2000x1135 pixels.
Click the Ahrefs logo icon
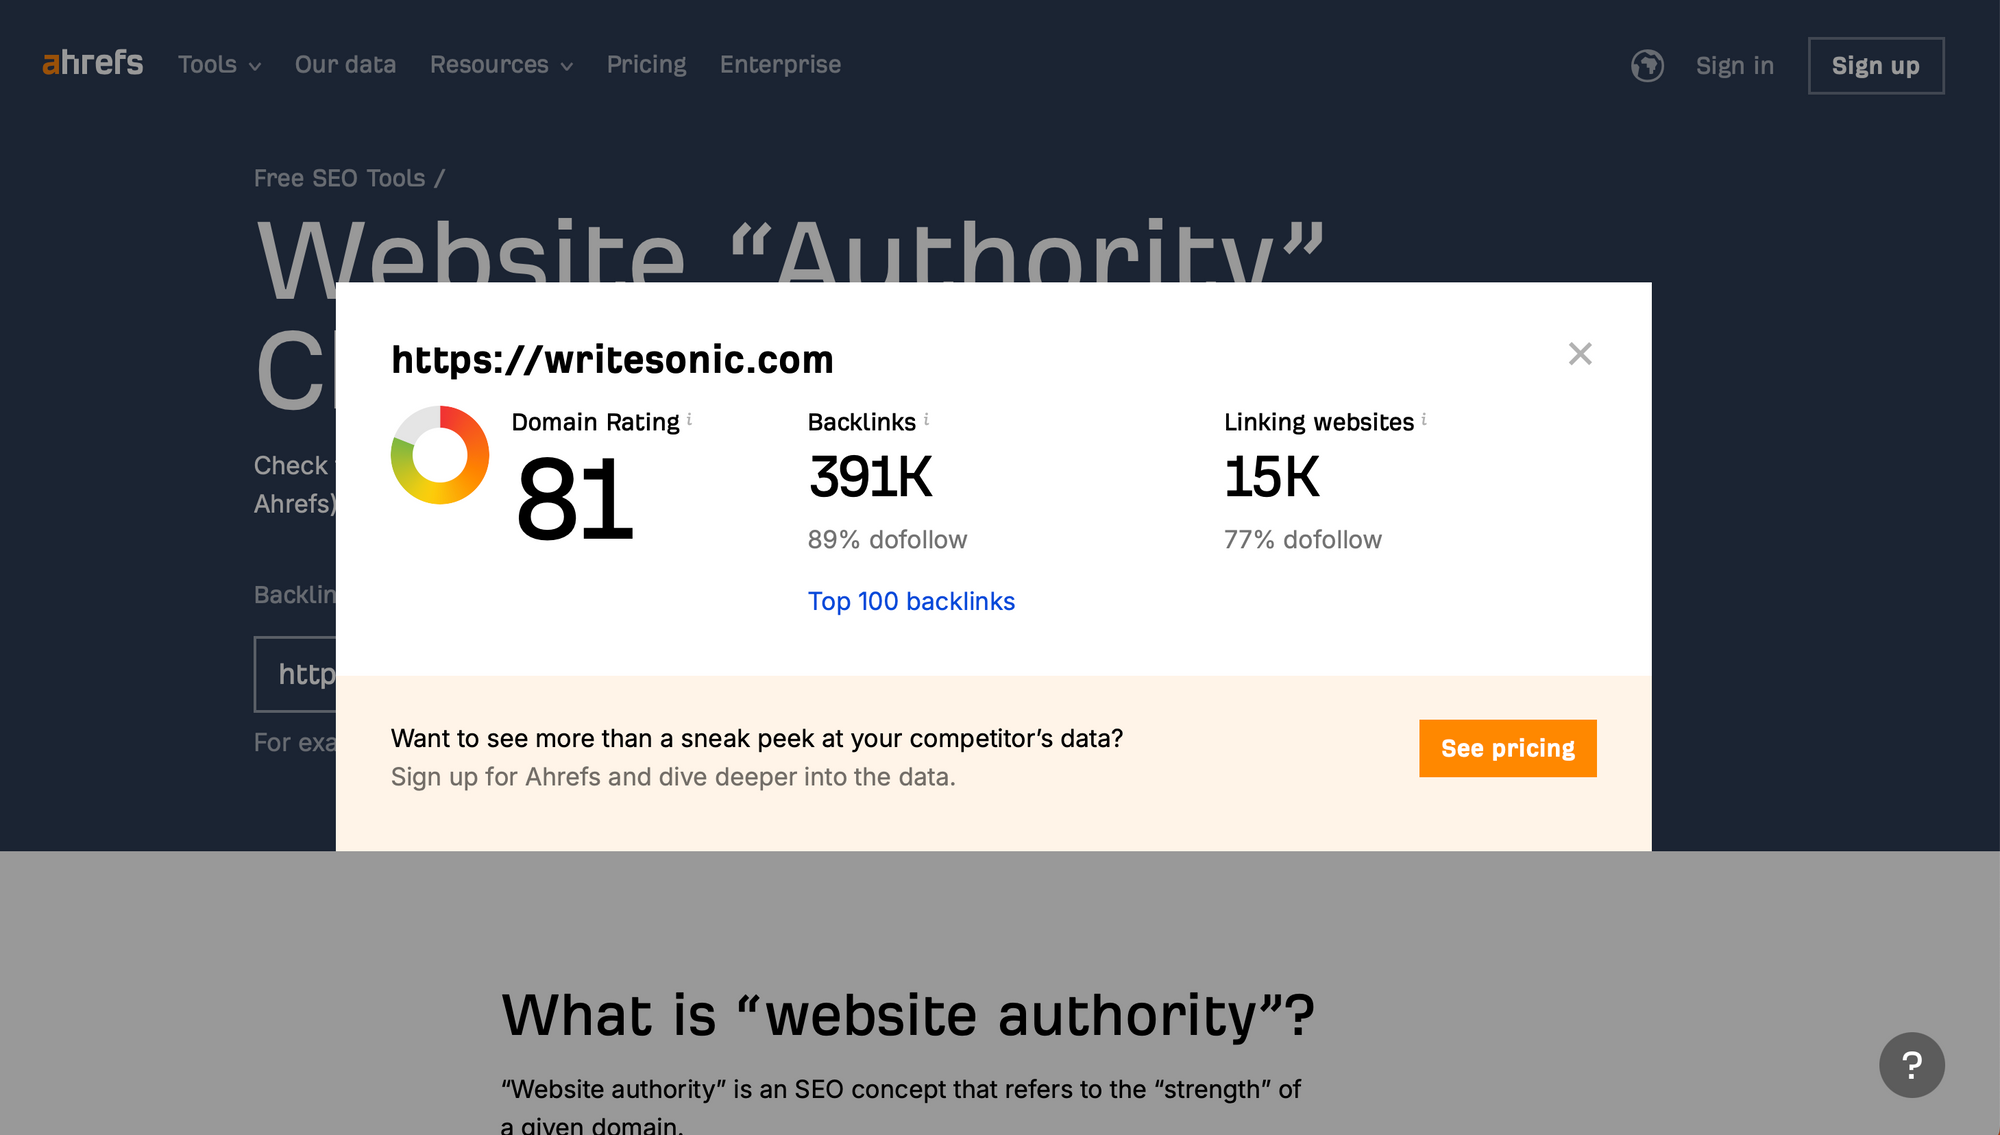tap(92, 63)
